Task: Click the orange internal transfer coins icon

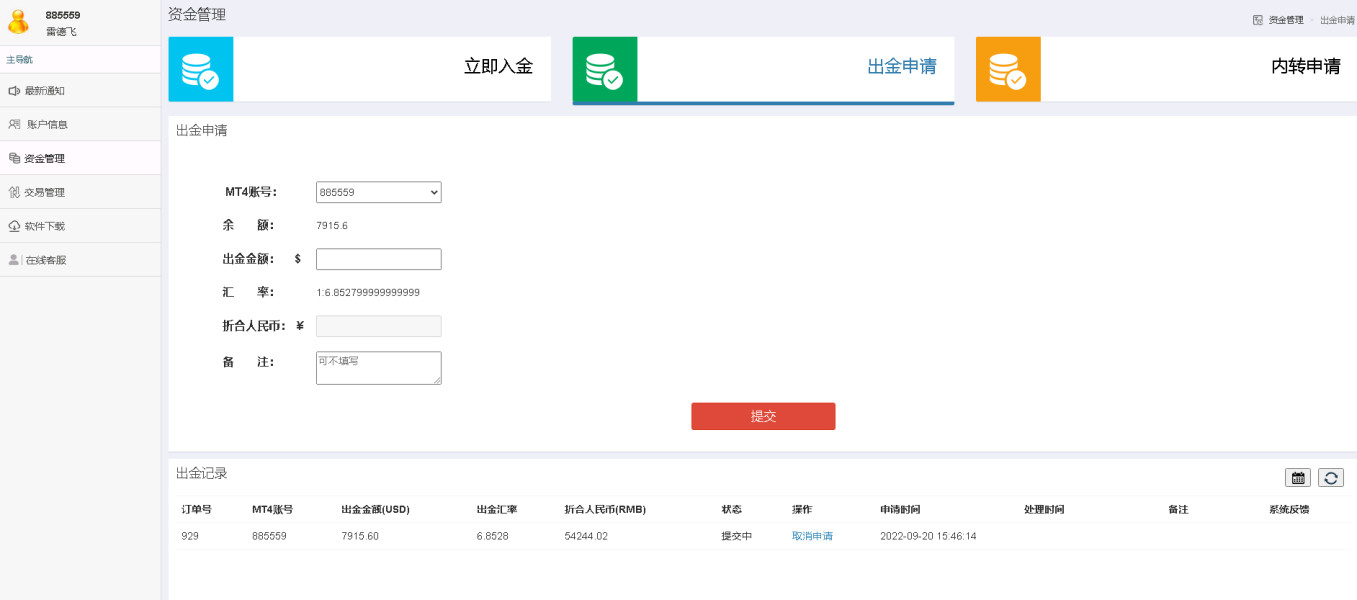Action: point(1008,70)
